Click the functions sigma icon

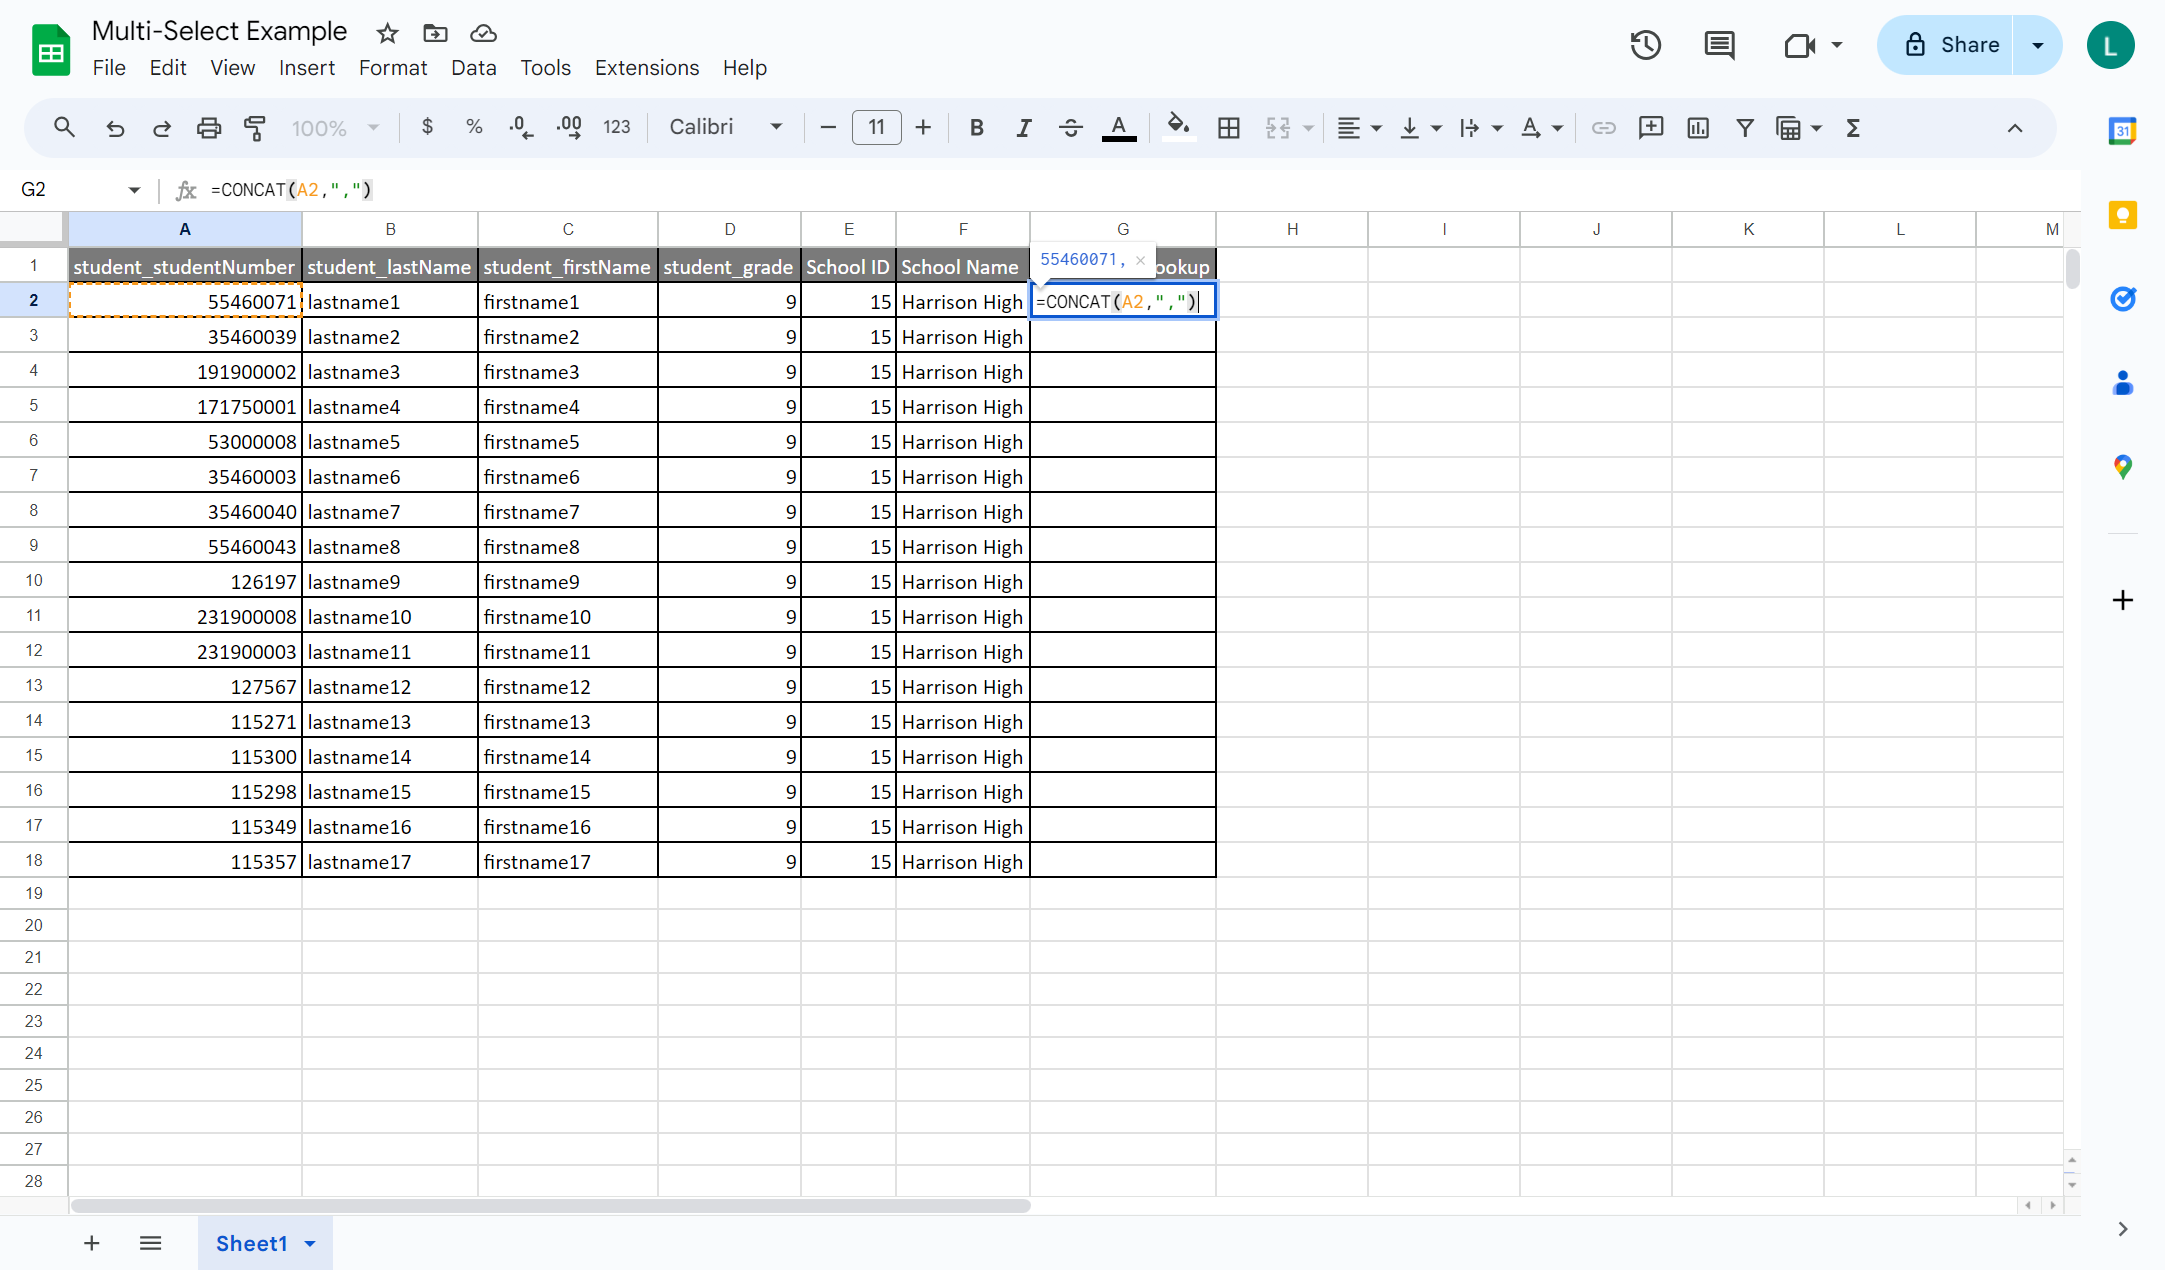(x=1853, y=128)
